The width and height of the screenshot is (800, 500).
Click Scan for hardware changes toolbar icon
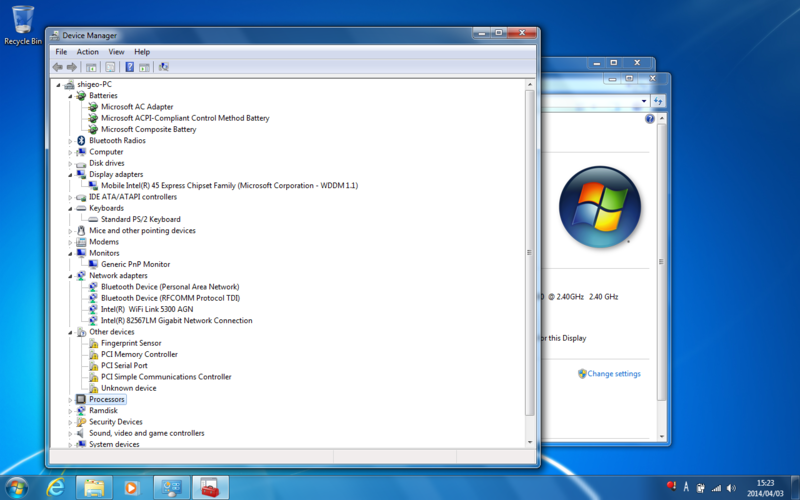click(x=163, y=67)
